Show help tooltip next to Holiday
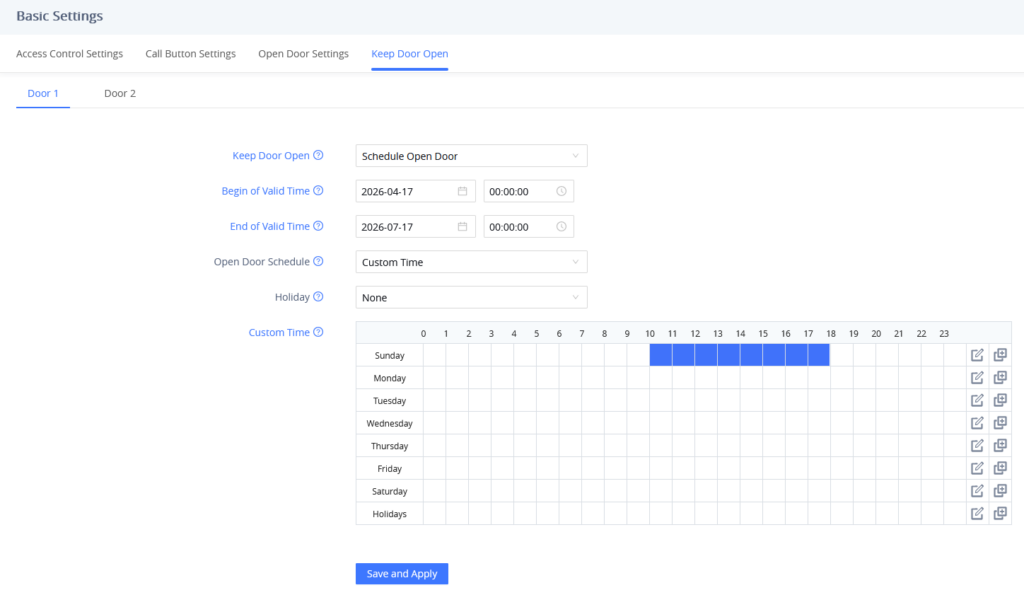1024x595 pixels. (x=318, y=297)
